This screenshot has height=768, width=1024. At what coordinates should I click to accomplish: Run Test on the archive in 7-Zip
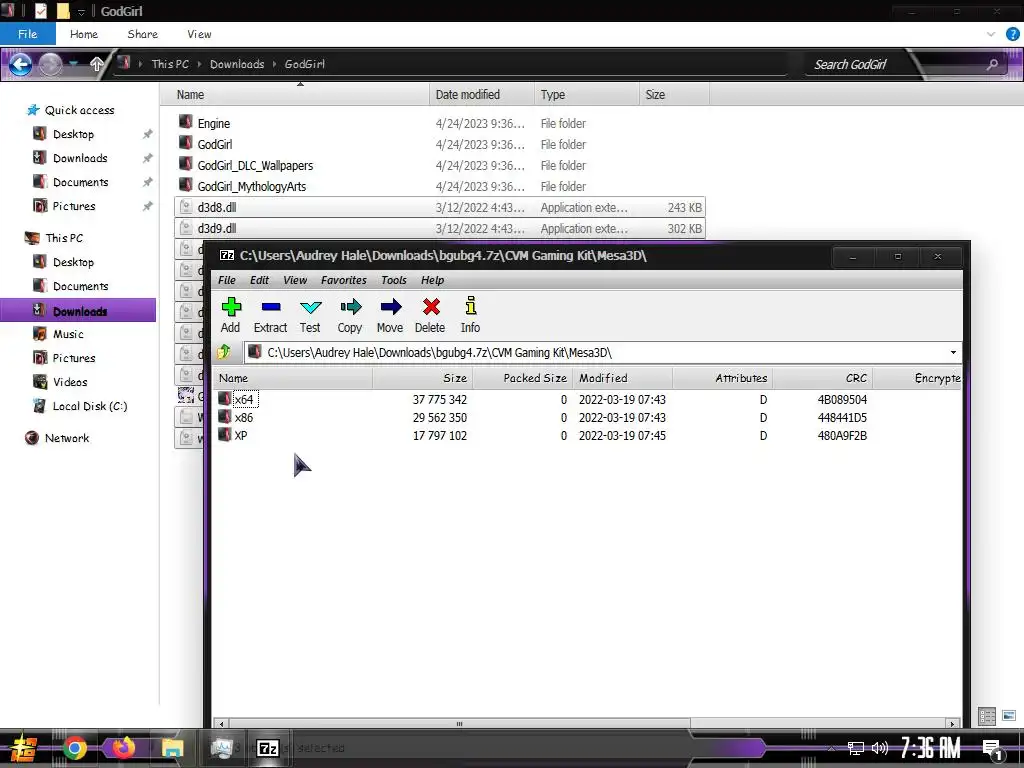click(x=310, y=315)
